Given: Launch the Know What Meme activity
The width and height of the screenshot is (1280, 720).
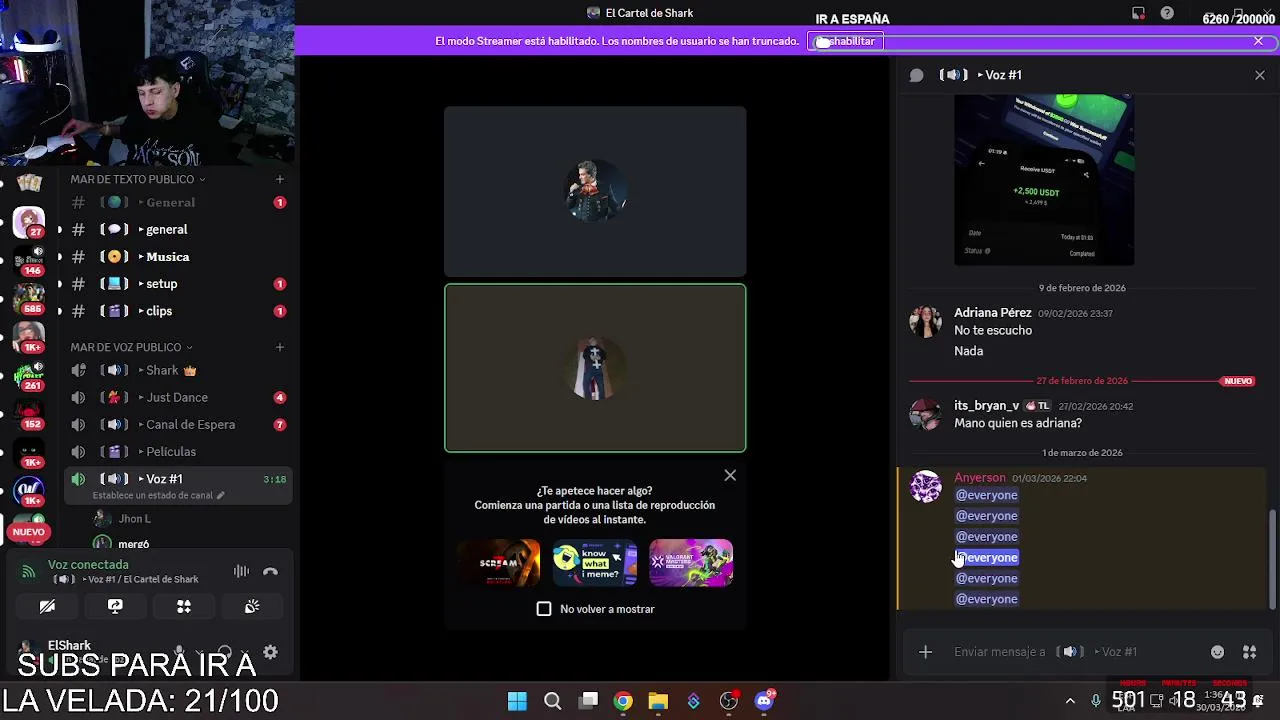Looking at the screenshot, I should click(x=594, y=563).
